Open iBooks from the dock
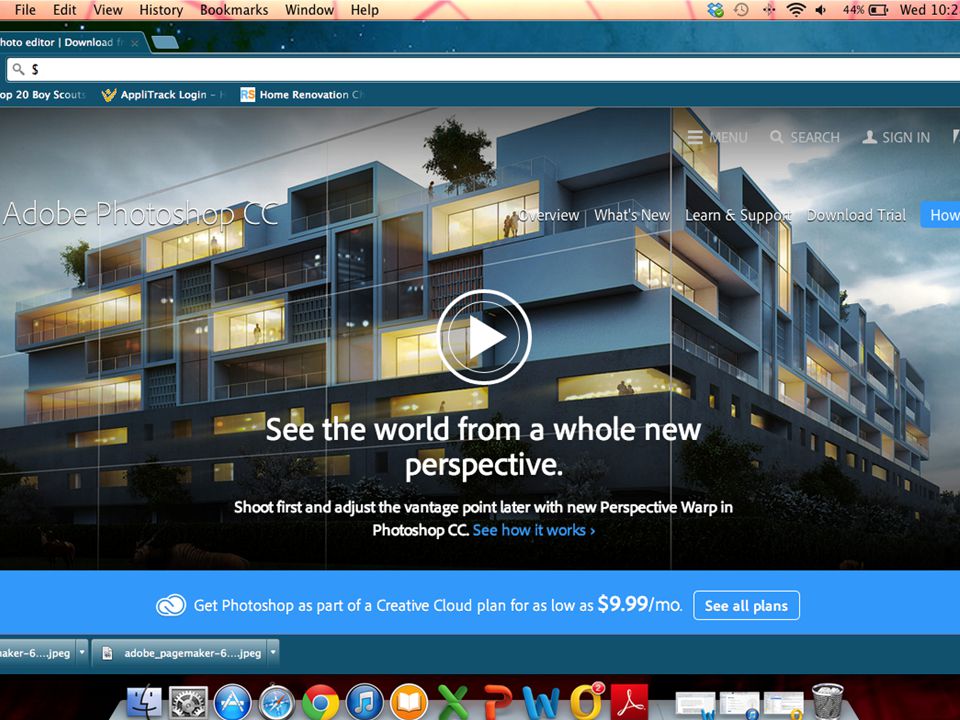This screenshot has height=720, width=960. pos(409,702)
